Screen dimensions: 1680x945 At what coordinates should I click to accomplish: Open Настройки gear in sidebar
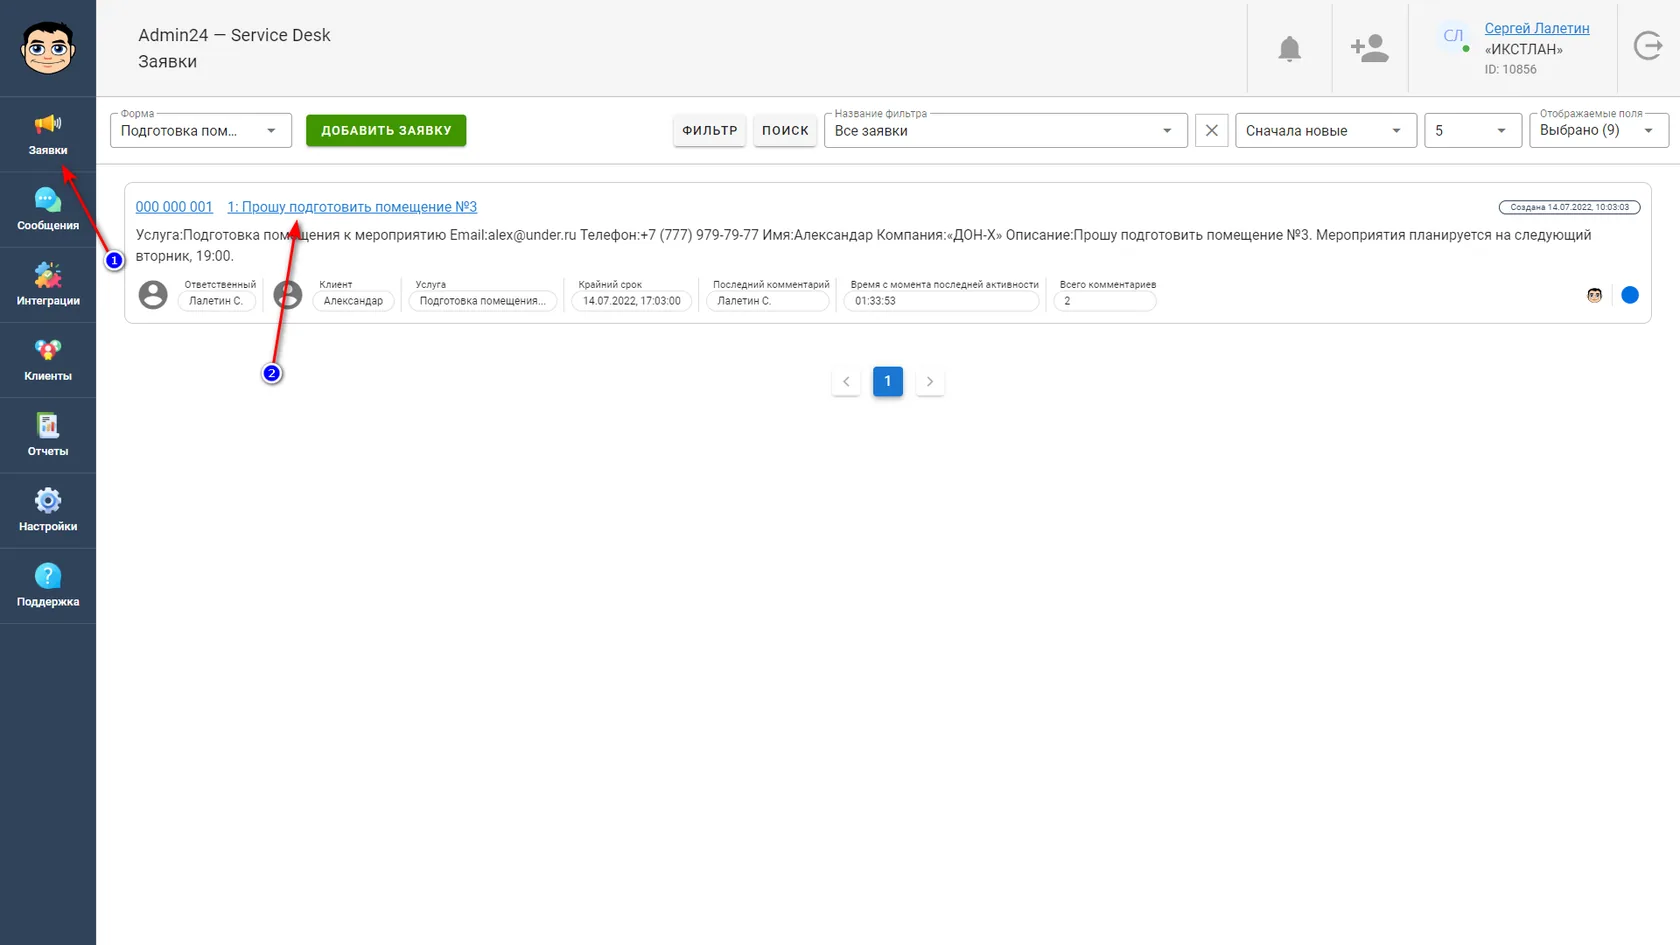click(x=48, y=510)
